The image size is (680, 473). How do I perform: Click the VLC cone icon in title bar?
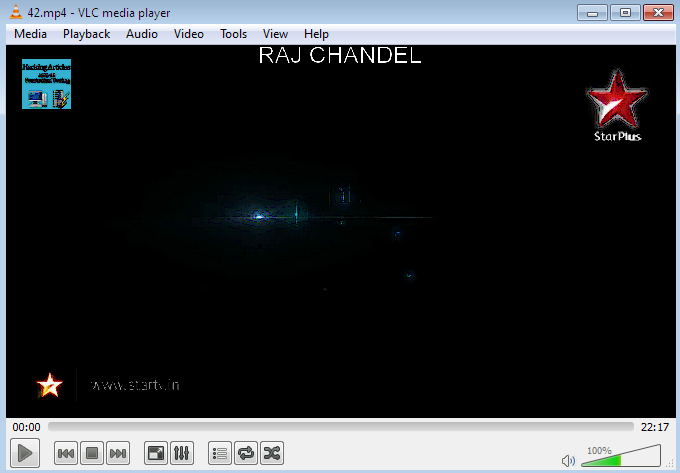pyautogui.click(x=16, y=12)
